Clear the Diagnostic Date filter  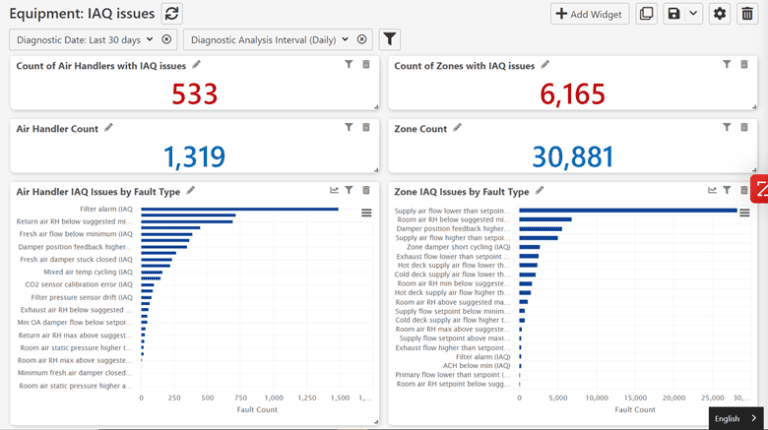click(167, 39)
